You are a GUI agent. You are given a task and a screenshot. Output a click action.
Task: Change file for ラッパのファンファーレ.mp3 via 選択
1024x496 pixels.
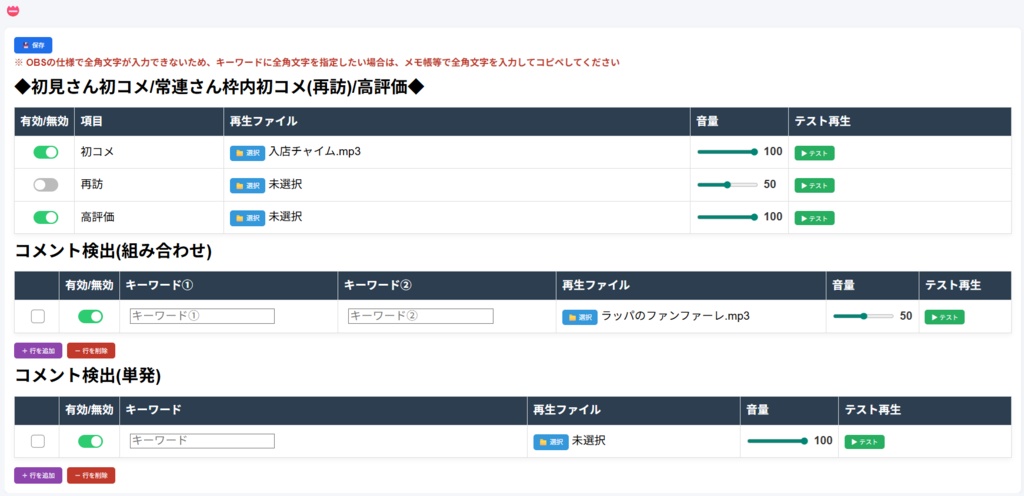[x=580, y=317]
